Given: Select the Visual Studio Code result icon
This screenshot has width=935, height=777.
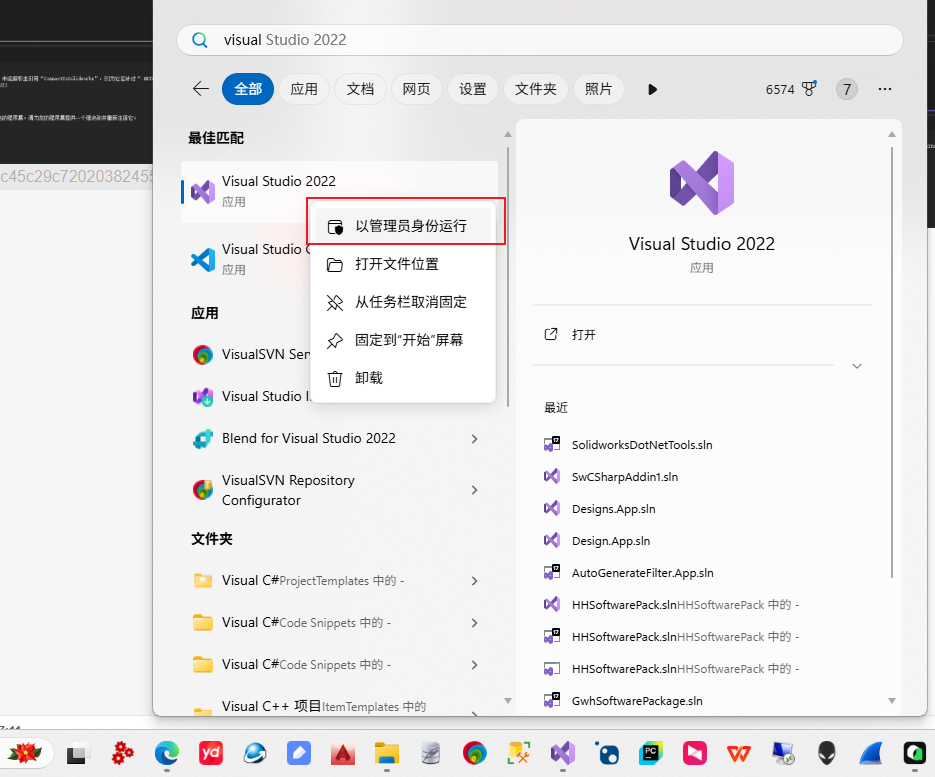Looking at the screenshot, I should 203,259.
